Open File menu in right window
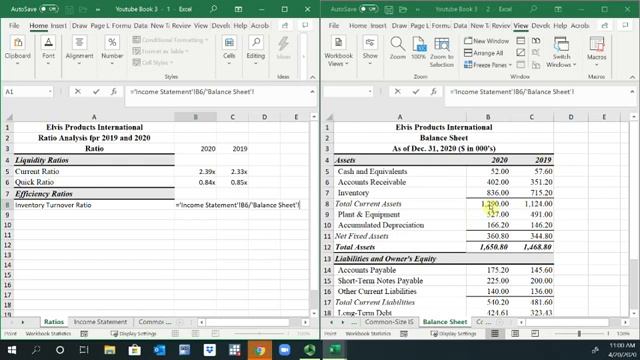The width and height of the screenshot is (640, 360). pos(334,26)
